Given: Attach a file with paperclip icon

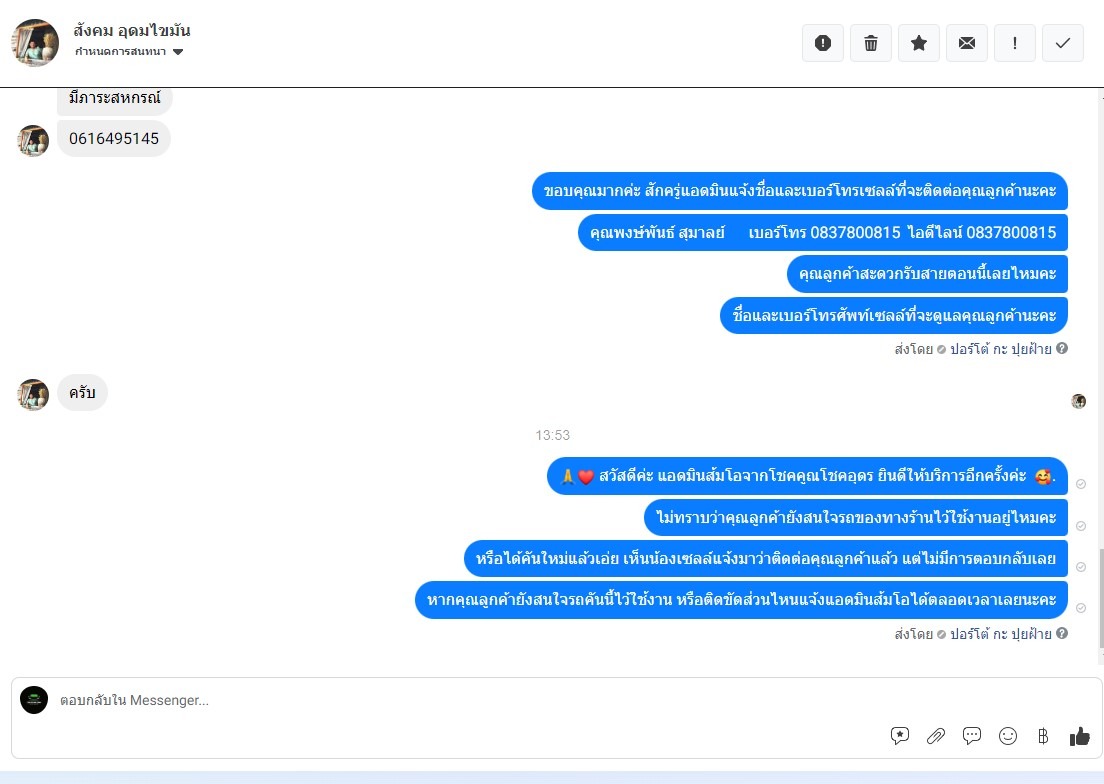Looking at the screenshot, I should tap(936, 736).
